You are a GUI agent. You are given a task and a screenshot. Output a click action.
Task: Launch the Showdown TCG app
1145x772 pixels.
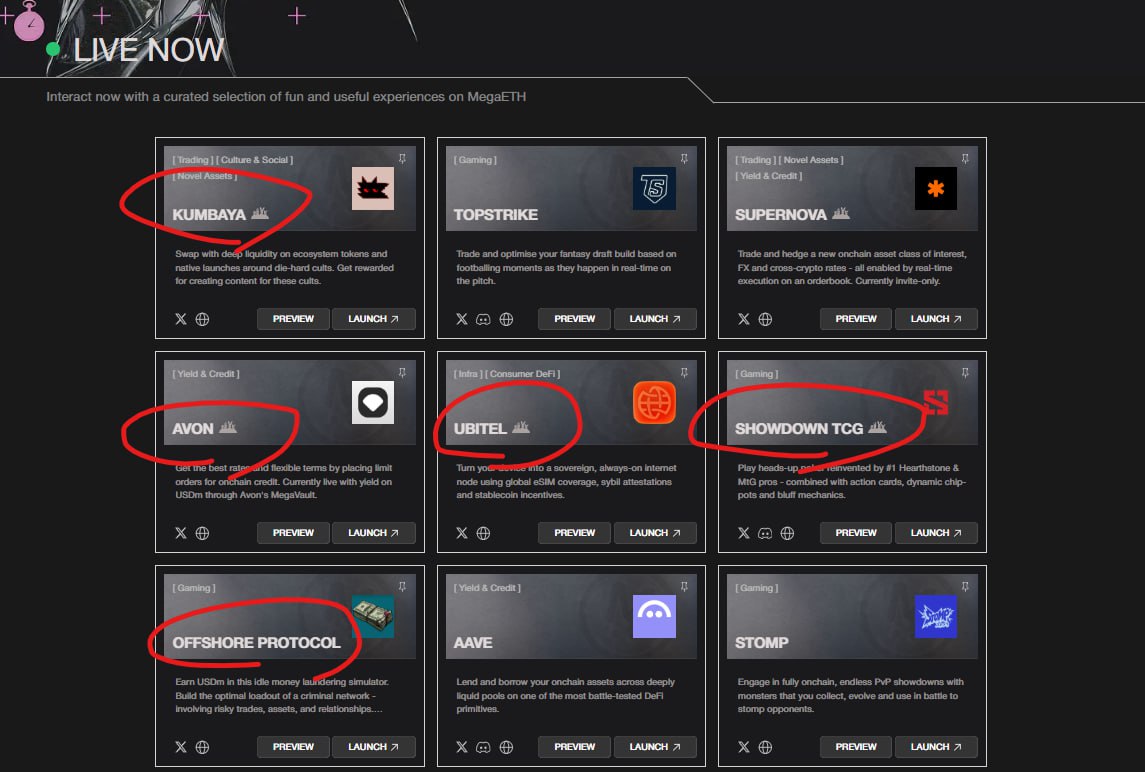(936, 533)
